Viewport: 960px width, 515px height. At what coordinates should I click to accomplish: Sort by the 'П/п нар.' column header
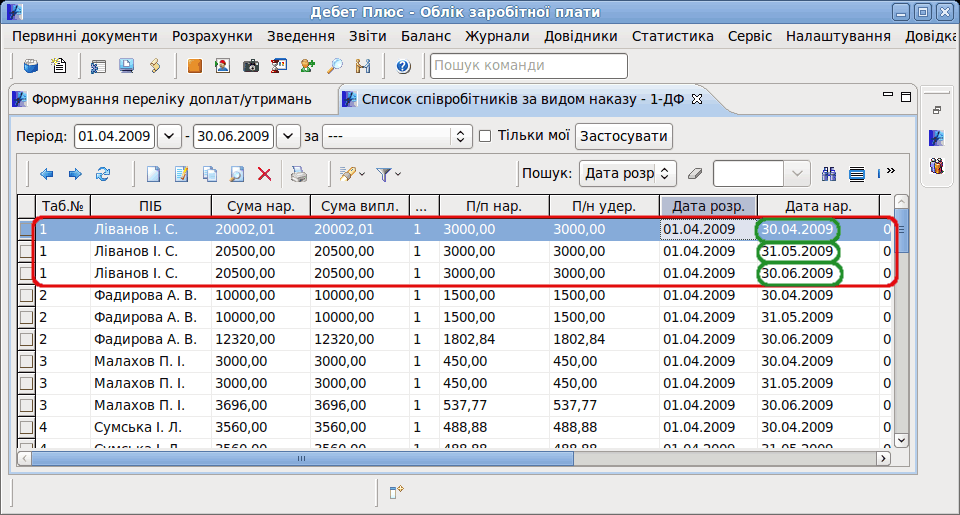[494, 206]
